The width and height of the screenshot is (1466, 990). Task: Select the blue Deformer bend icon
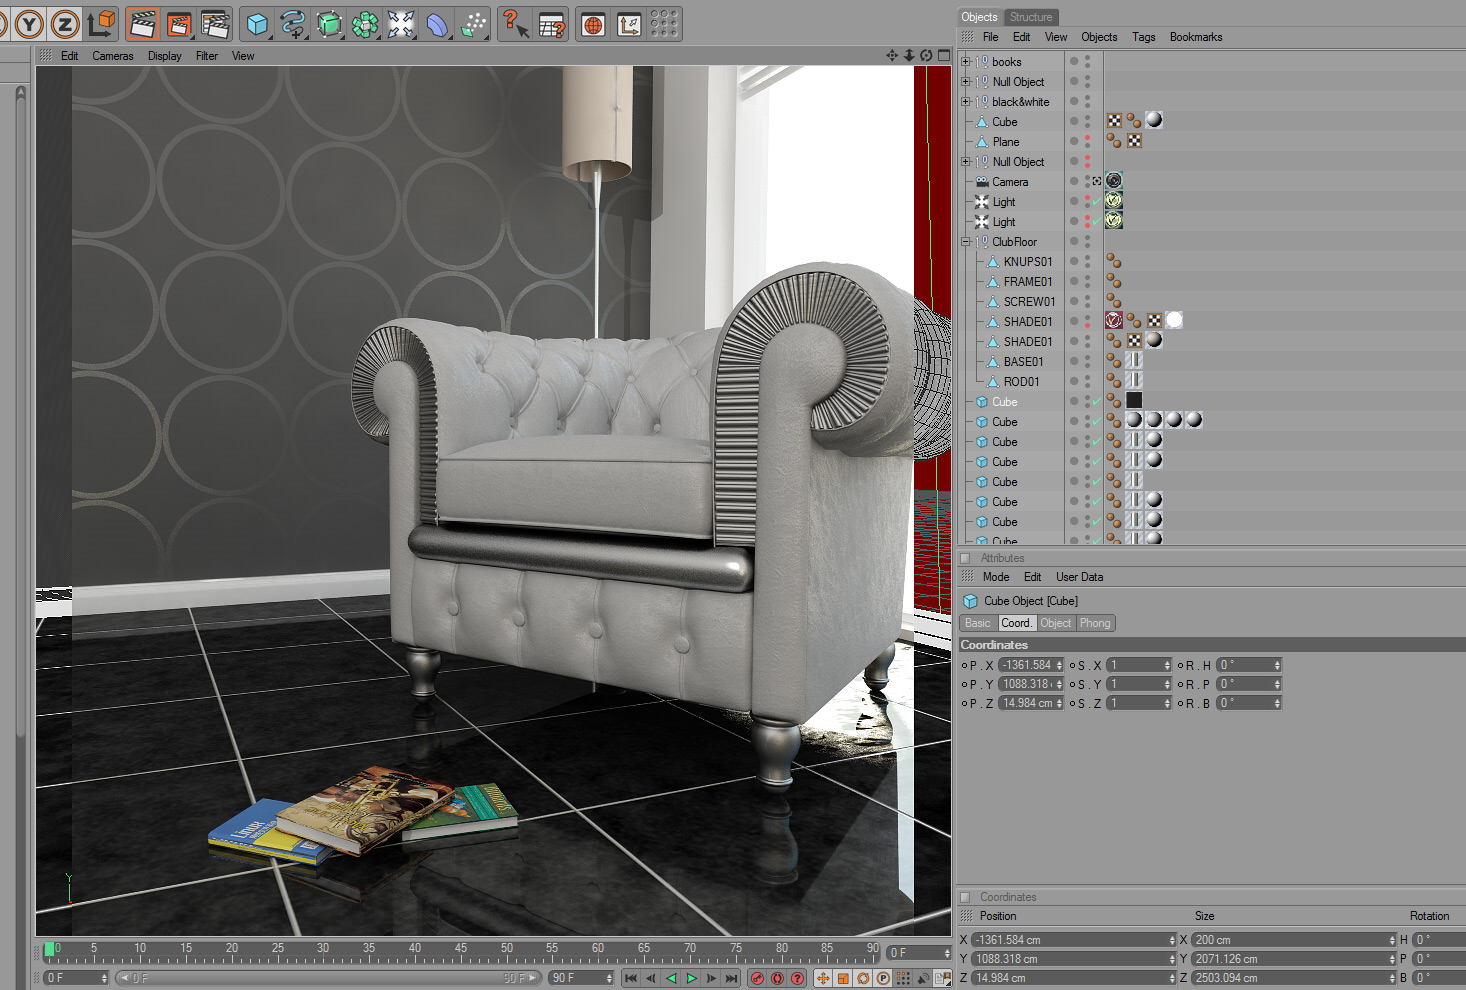tap(437, 24)
